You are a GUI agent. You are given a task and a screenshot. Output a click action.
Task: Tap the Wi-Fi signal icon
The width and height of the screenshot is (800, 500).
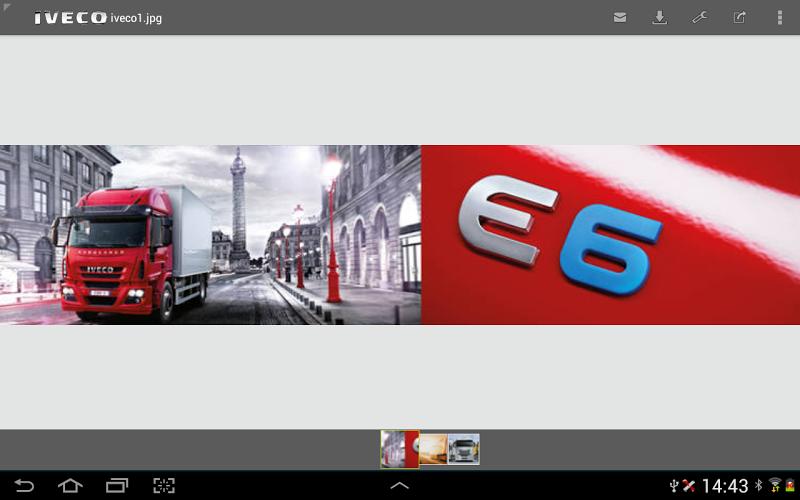(x=775, y=485)
